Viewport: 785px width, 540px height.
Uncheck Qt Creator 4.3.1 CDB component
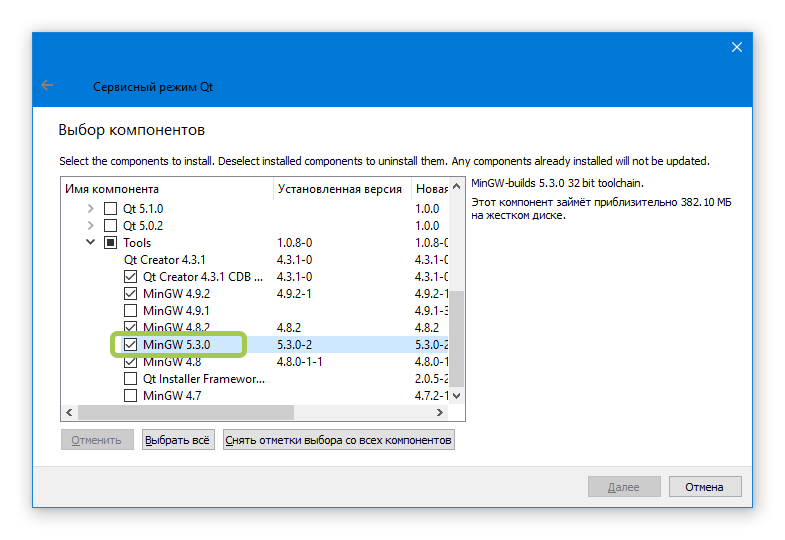tap(130, 277)
